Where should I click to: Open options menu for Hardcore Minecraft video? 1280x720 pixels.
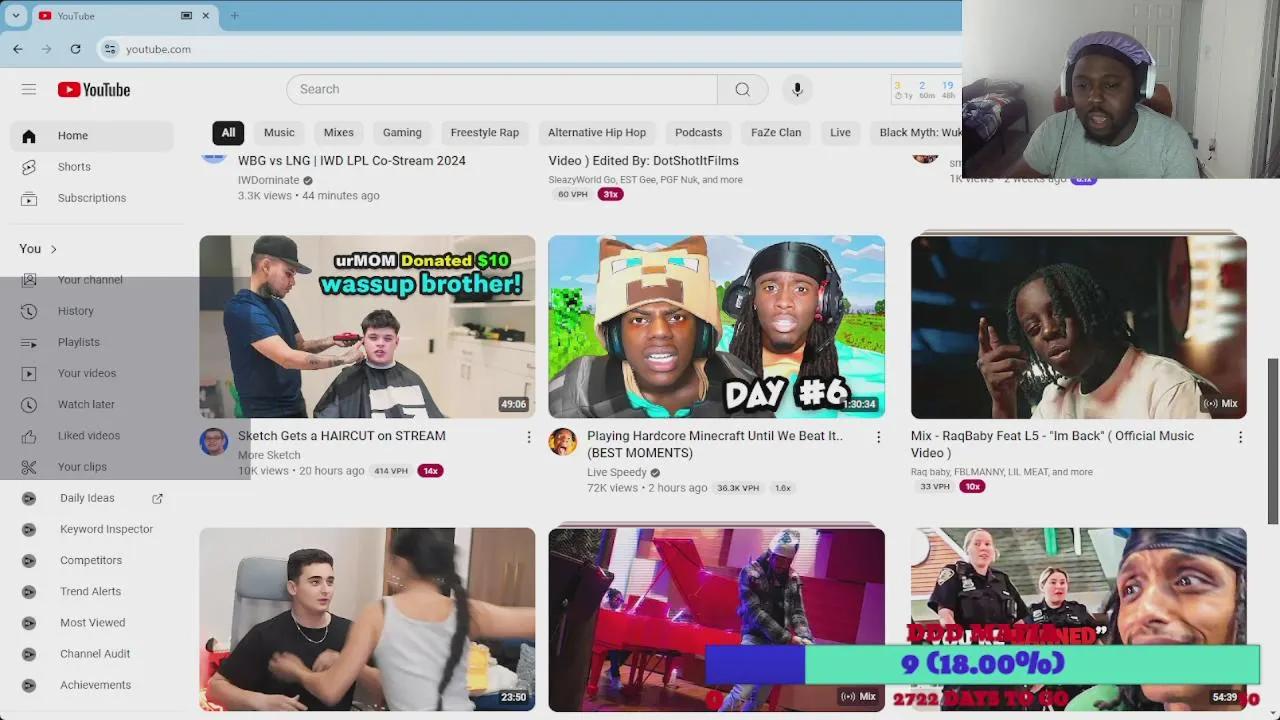click(x=878, y=437)
